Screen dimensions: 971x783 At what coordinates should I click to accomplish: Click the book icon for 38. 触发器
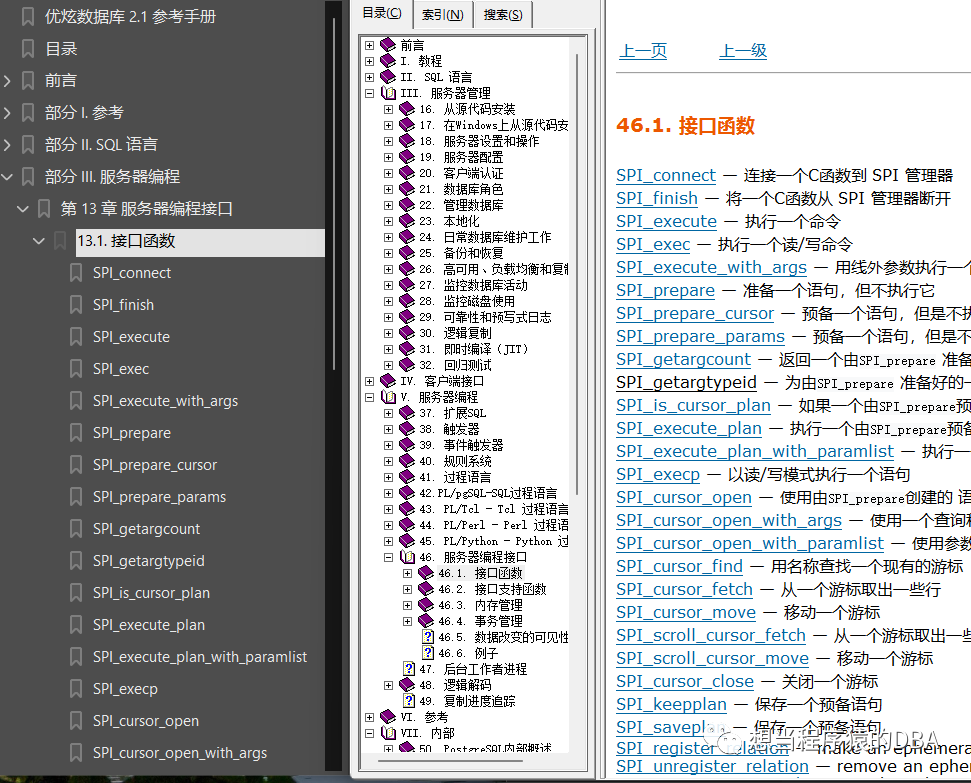pos(407,429)
